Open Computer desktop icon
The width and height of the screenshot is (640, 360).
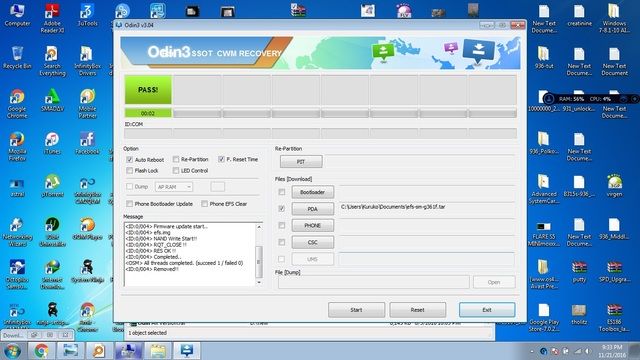coord(17,16)
